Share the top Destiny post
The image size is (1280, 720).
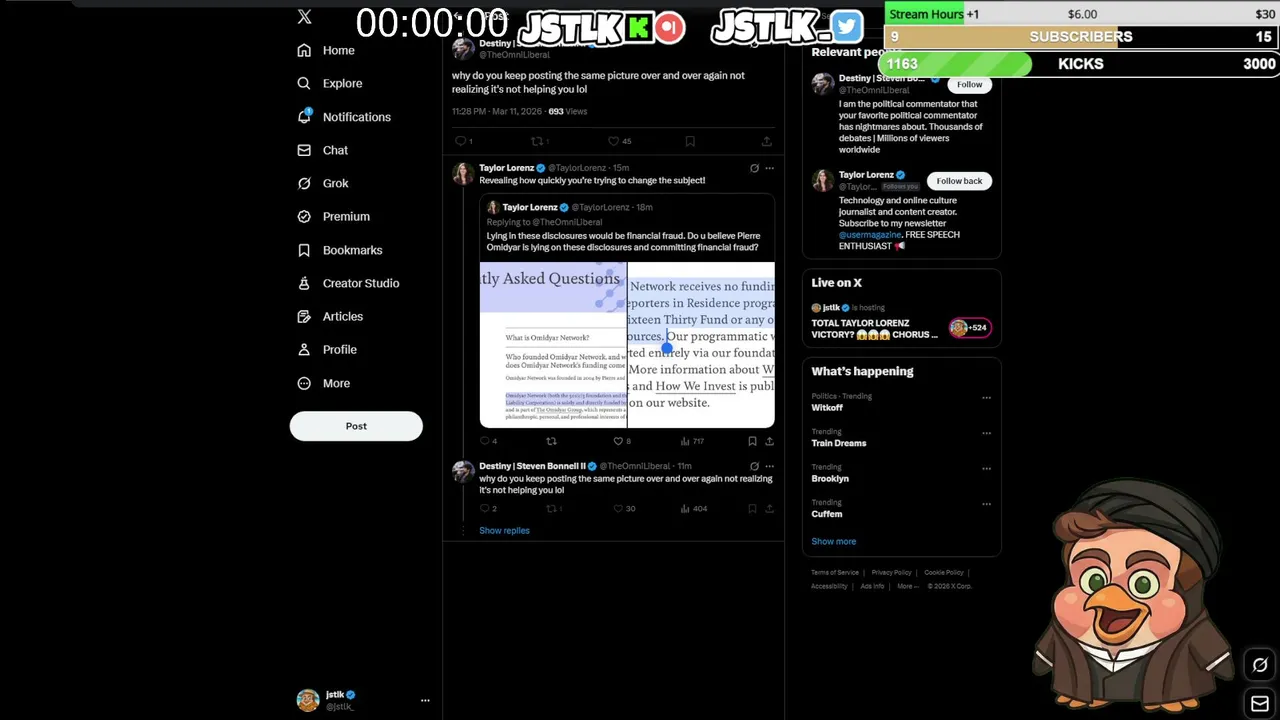coord(766,141)
